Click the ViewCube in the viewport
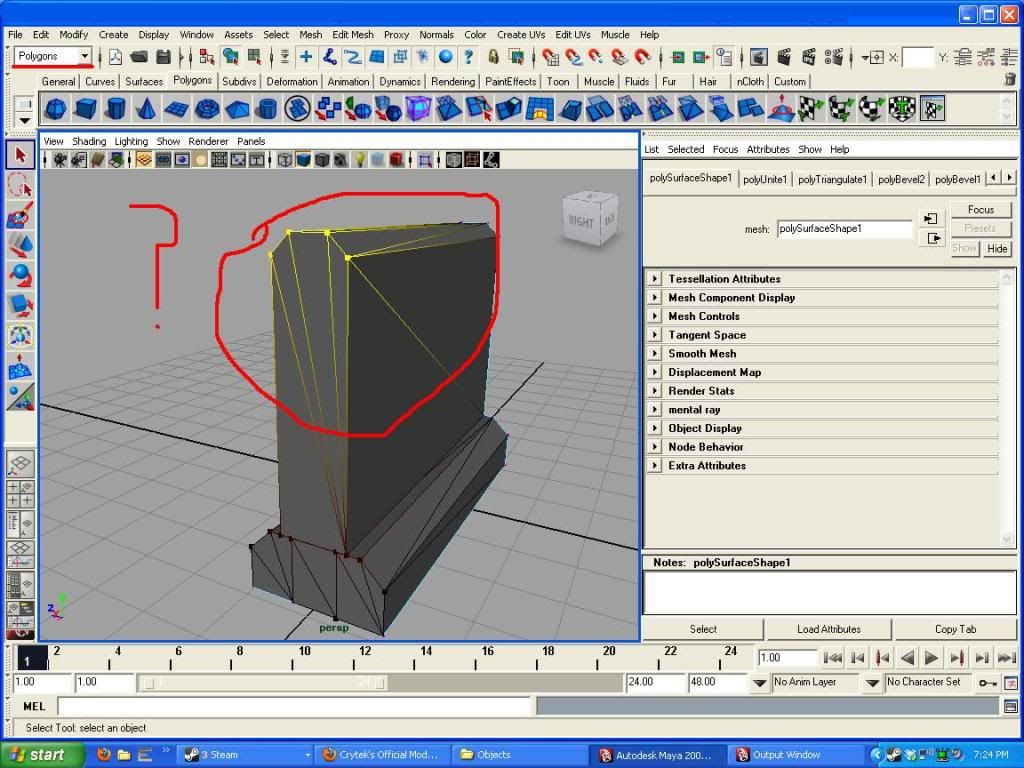Viewport: 1024px width, 768px height. tap(588, 220)
